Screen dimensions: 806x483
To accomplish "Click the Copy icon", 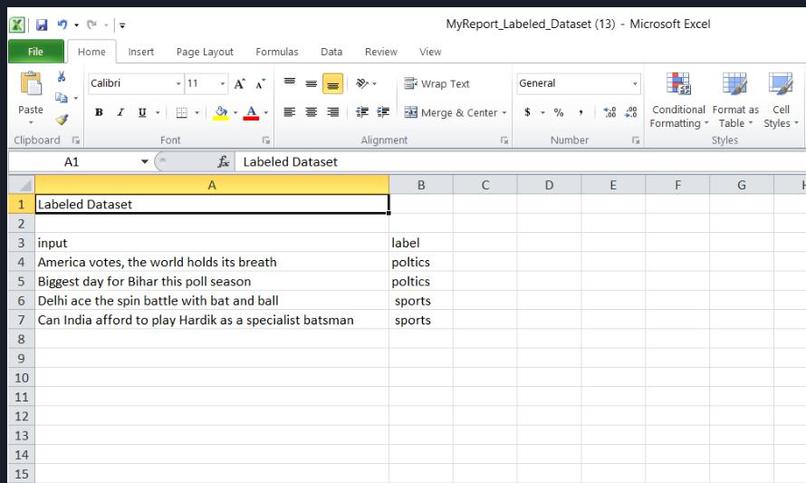I will (x=61, y=98).
